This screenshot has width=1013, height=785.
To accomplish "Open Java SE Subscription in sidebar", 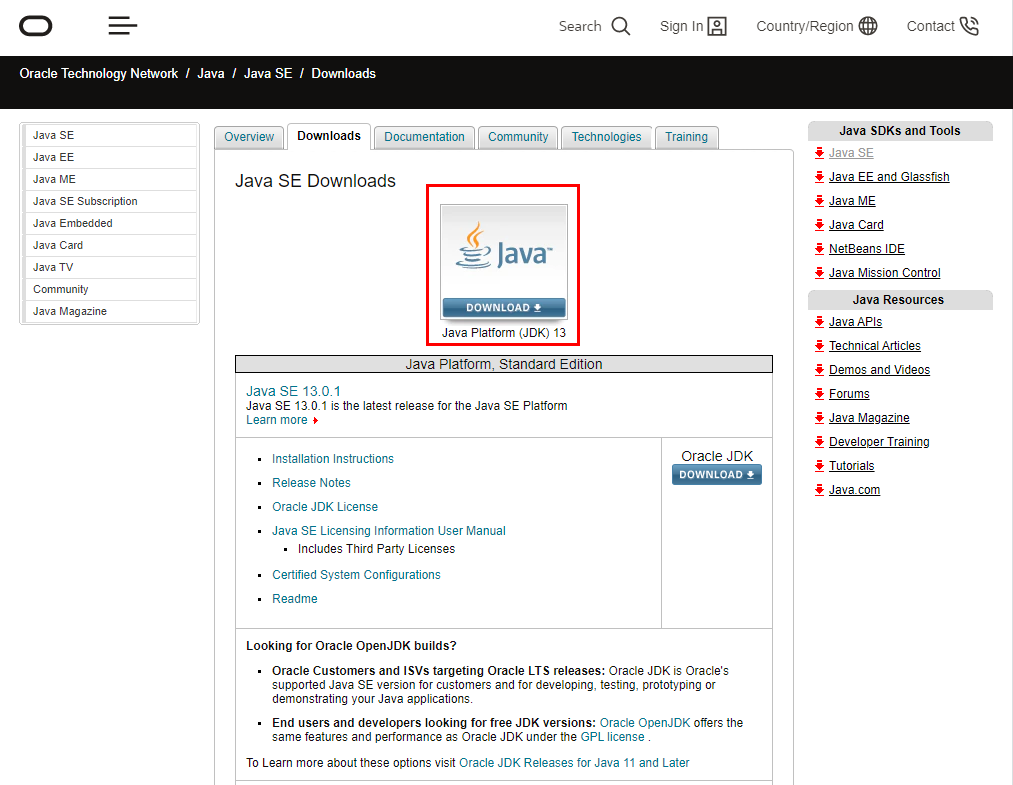I will tap(110, 201).
